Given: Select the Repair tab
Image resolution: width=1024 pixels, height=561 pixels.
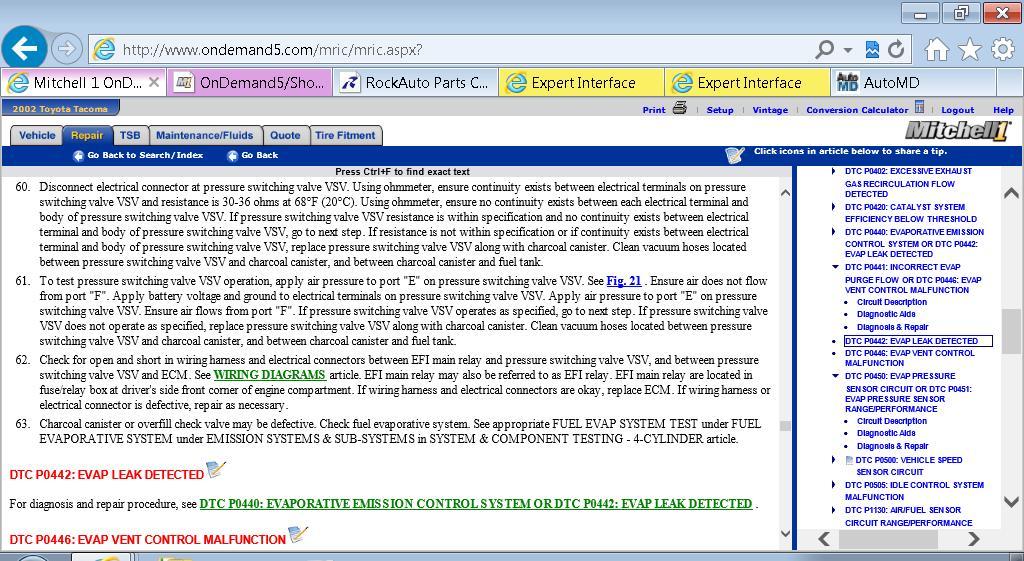Looking at the screenshot, I should [x=87, y=135].
